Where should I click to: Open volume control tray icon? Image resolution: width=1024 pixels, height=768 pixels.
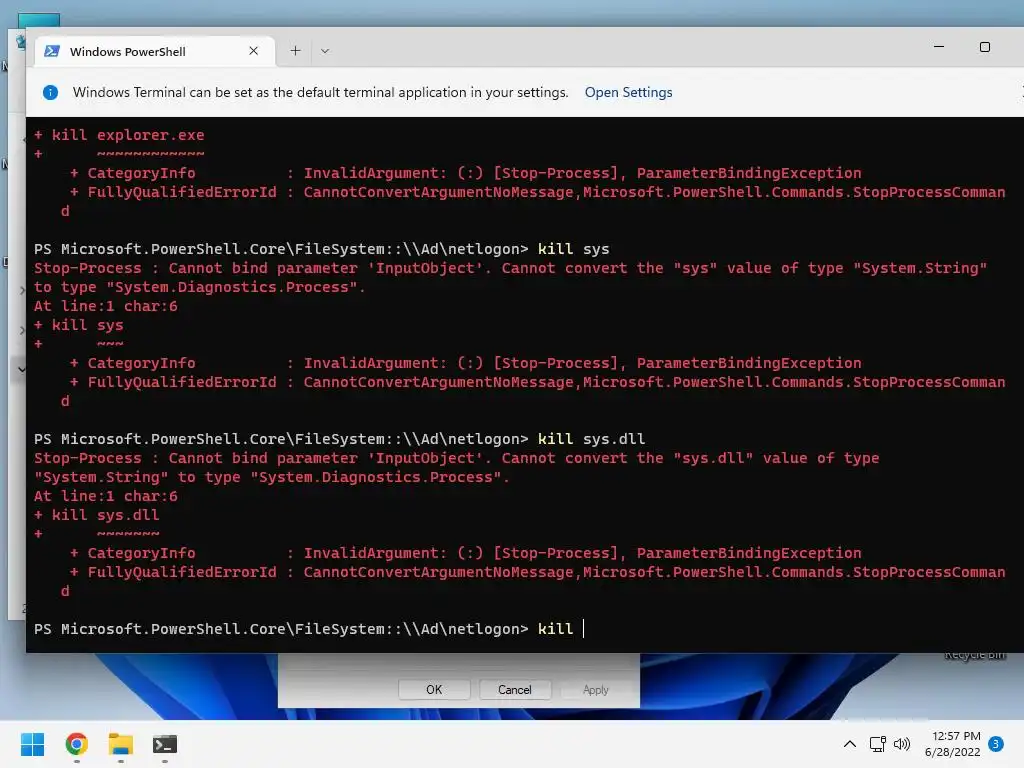(902, 744)
